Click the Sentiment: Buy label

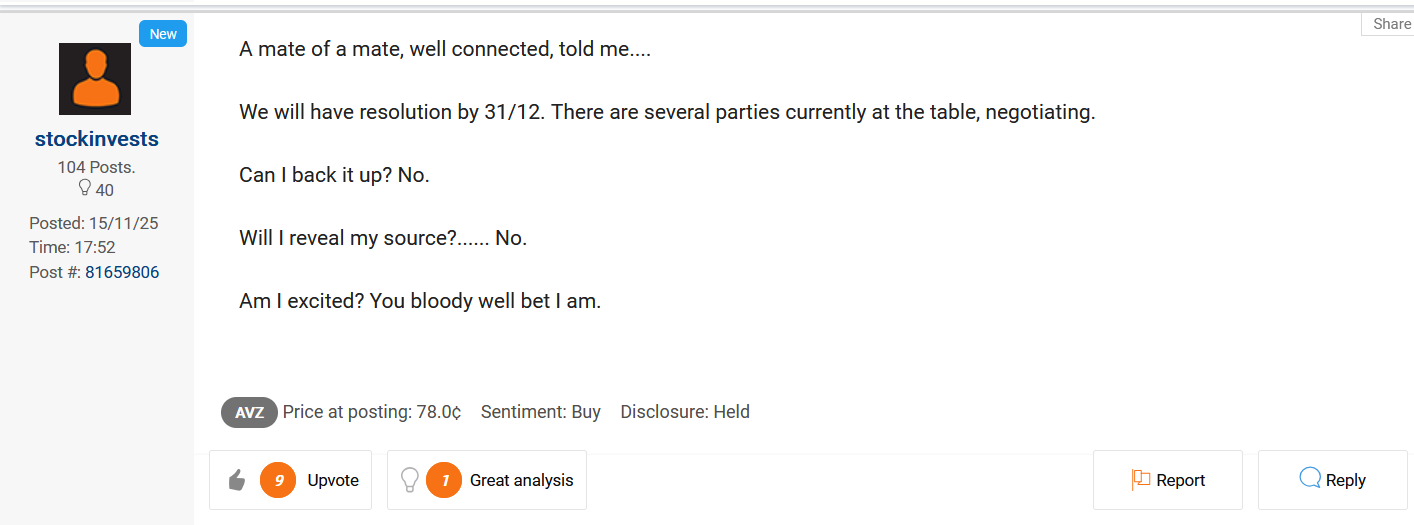point(540,412)
